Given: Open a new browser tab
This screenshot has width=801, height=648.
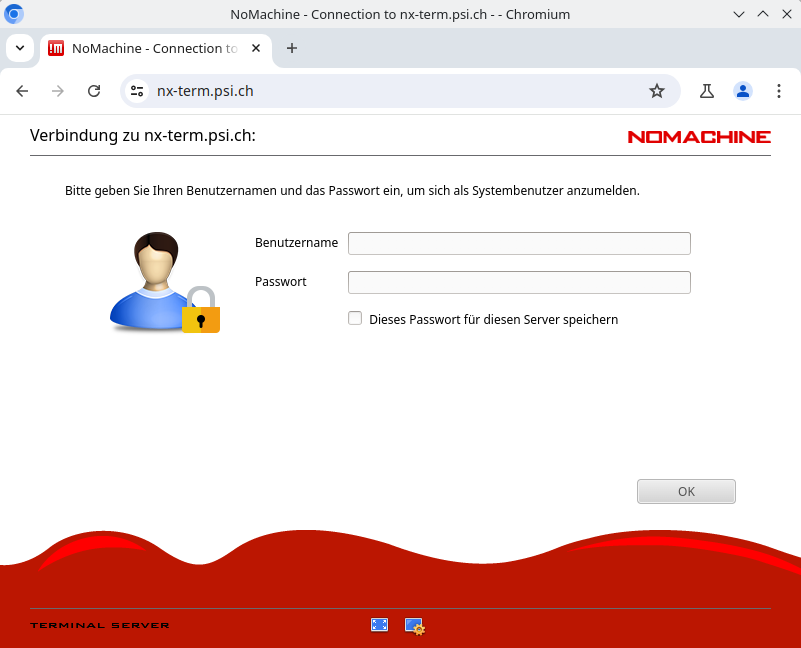Looking at the screenshot, I should [x=291, y=48].
